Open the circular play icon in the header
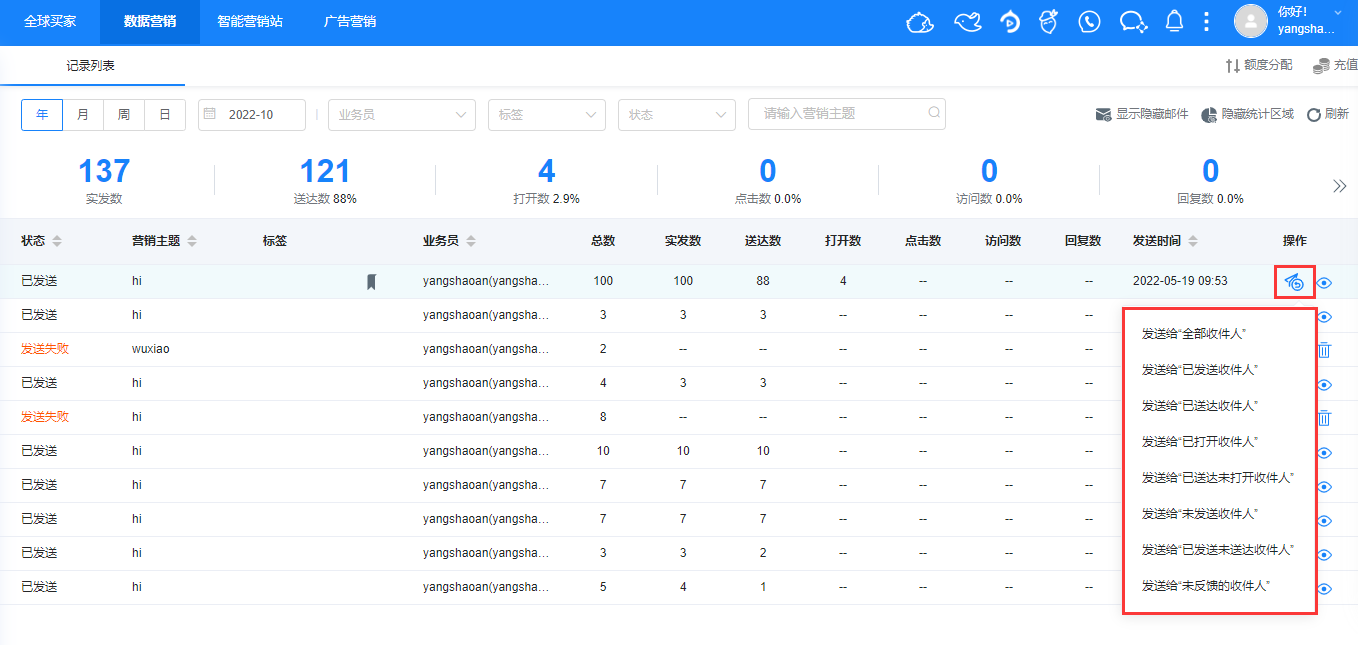Viewport: 1358px width, 645px height. pos(1010,22)
